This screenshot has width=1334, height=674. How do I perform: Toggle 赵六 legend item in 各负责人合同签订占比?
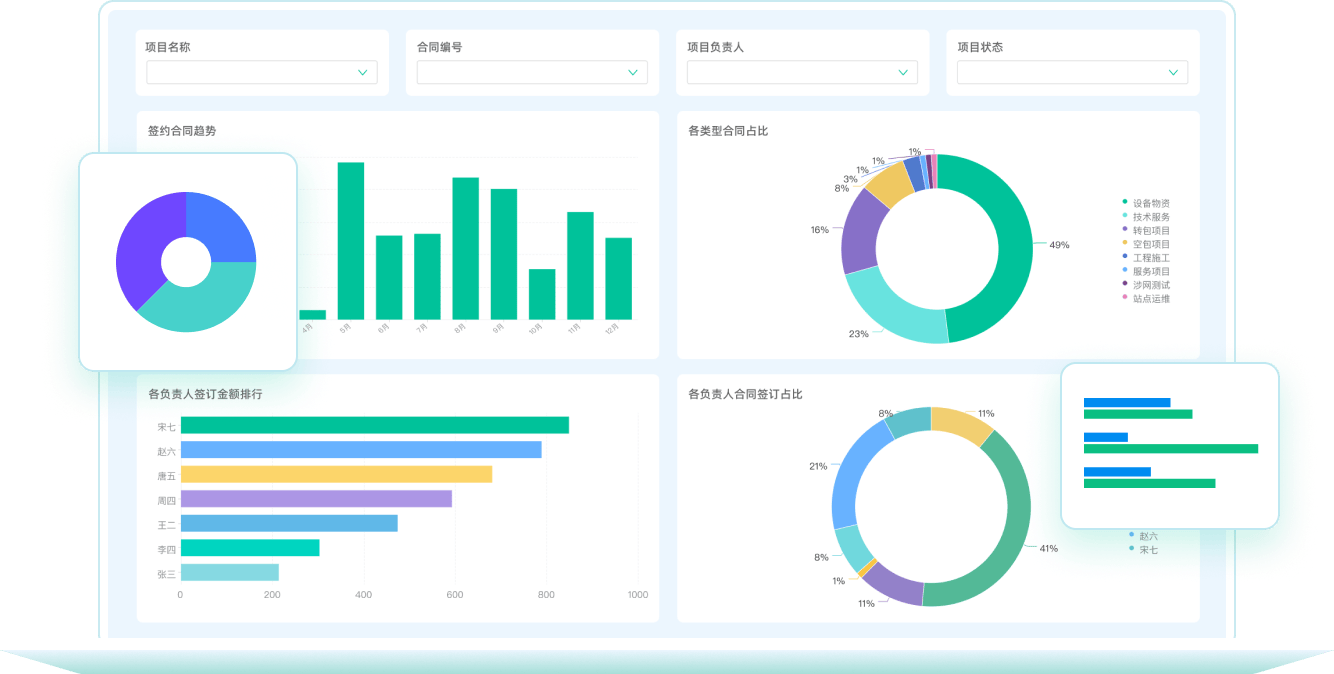1143,536
